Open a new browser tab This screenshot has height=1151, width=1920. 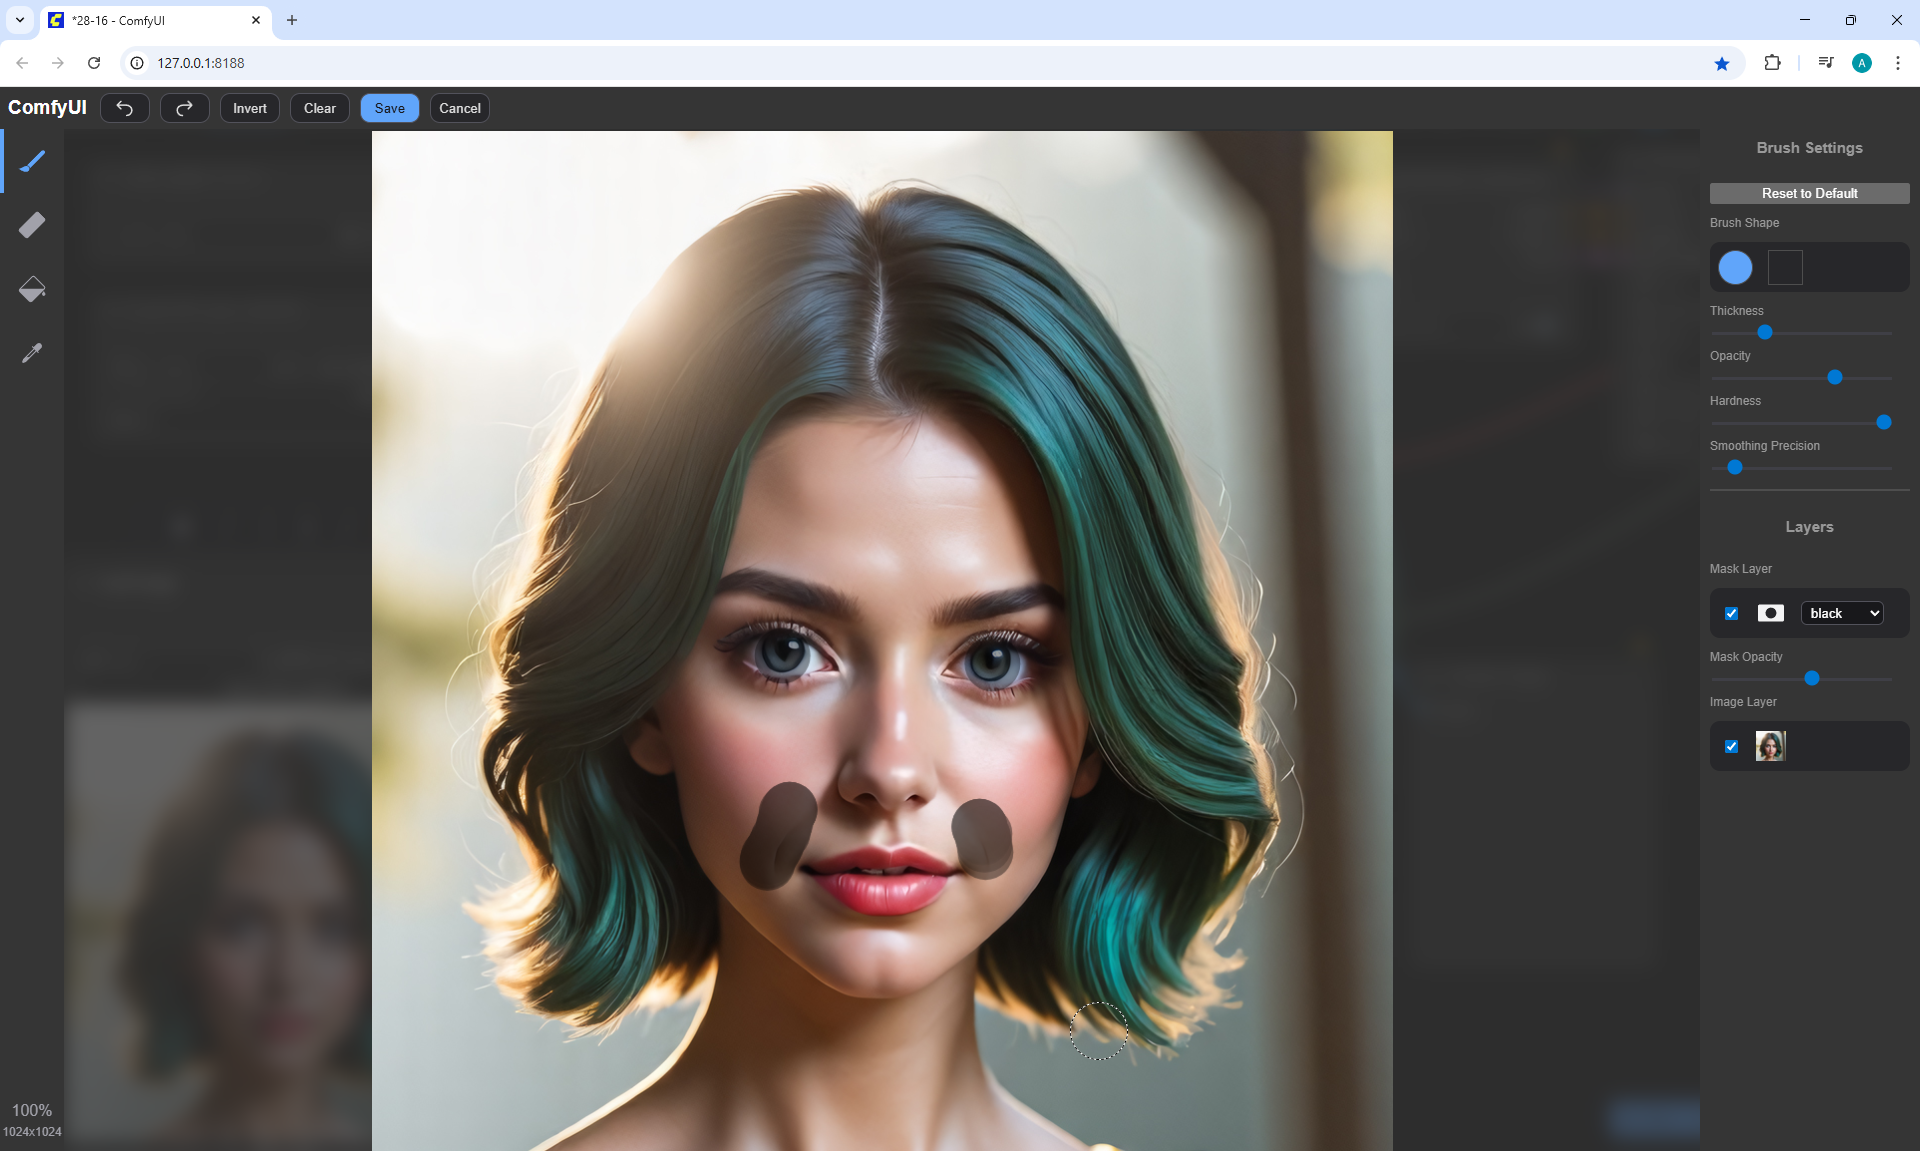click(x=292, y=20)
